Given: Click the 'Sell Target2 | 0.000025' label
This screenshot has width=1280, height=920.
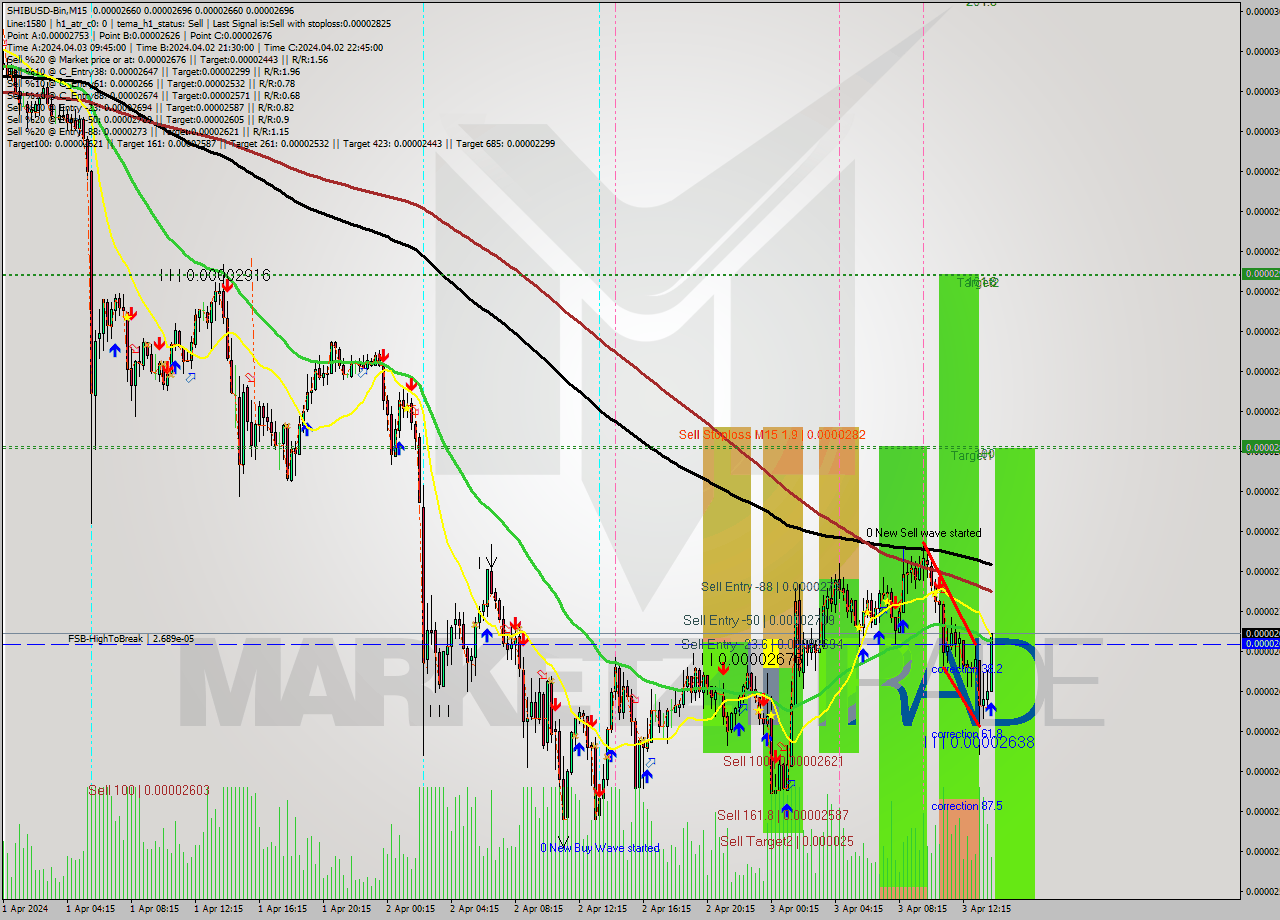Looking at the screenshot, I should pos(787,841).
